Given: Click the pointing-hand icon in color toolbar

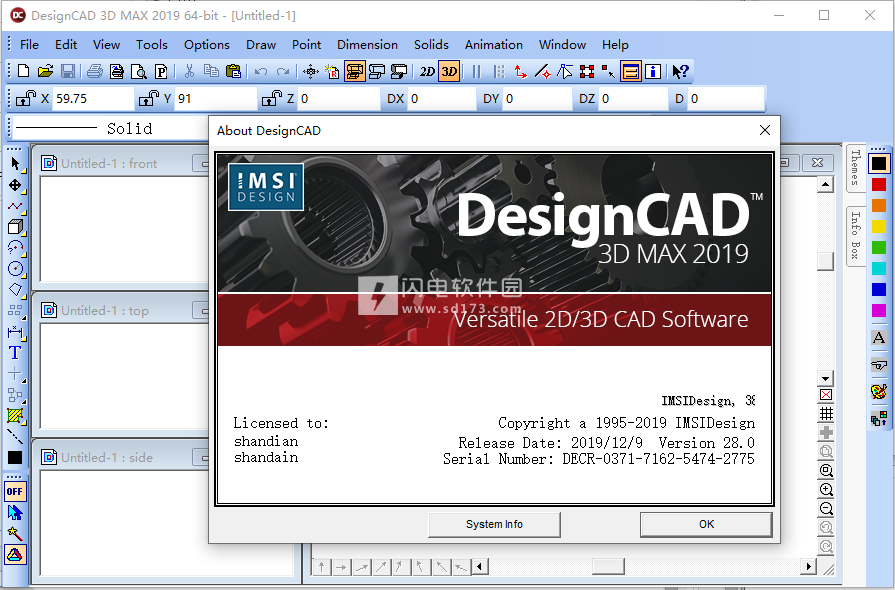Looking at the screenshot, I should [x=879, y=365].
